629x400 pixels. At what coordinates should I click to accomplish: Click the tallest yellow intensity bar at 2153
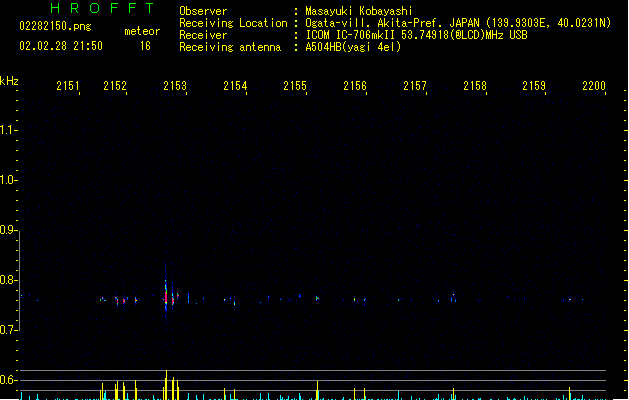(166, 385)
